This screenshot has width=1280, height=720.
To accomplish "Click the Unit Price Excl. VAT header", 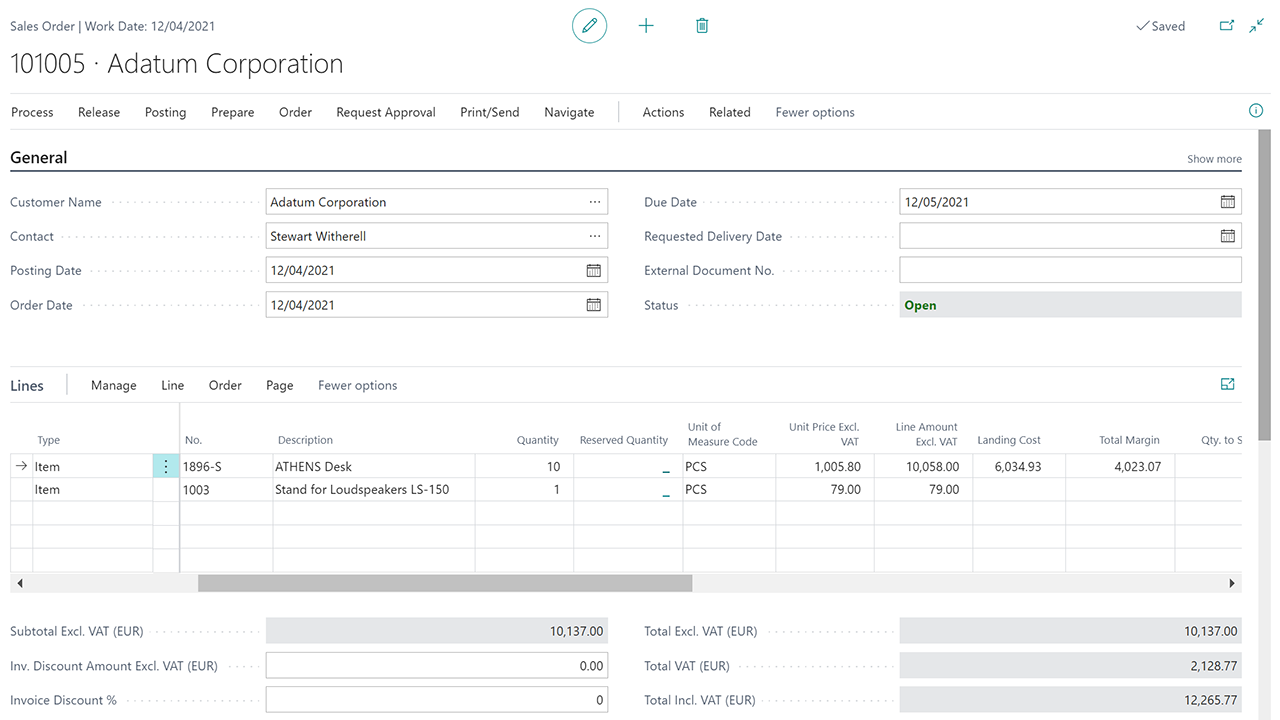I will click(x=824, y=434).
